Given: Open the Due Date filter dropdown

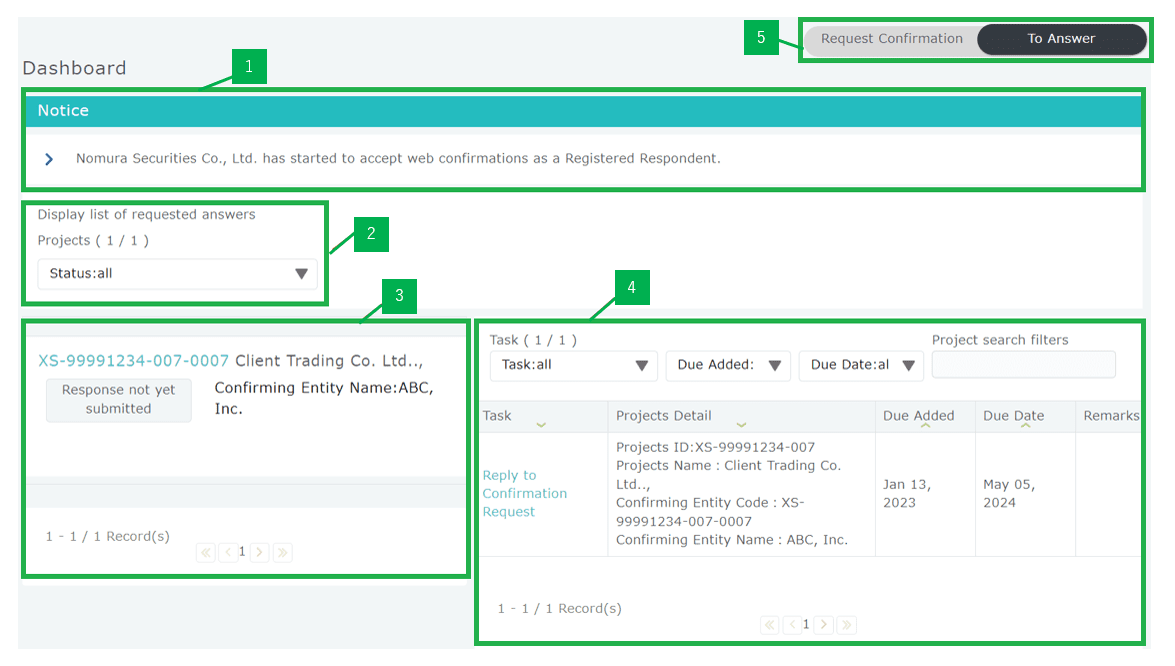Looking at the screenshot, I should [861, 366].
